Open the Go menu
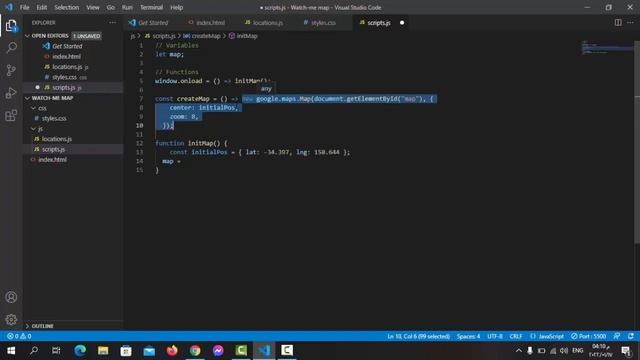This screenshot has width=640, height=360. coord(111,7)
